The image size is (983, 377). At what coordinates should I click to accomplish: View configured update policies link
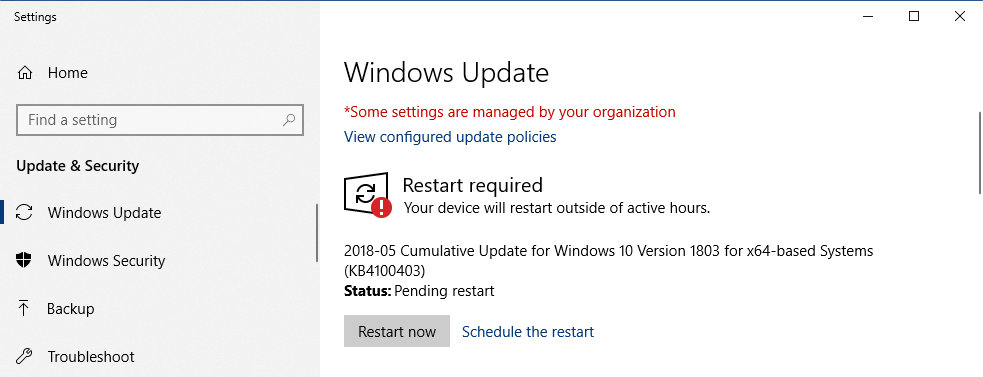450,136
